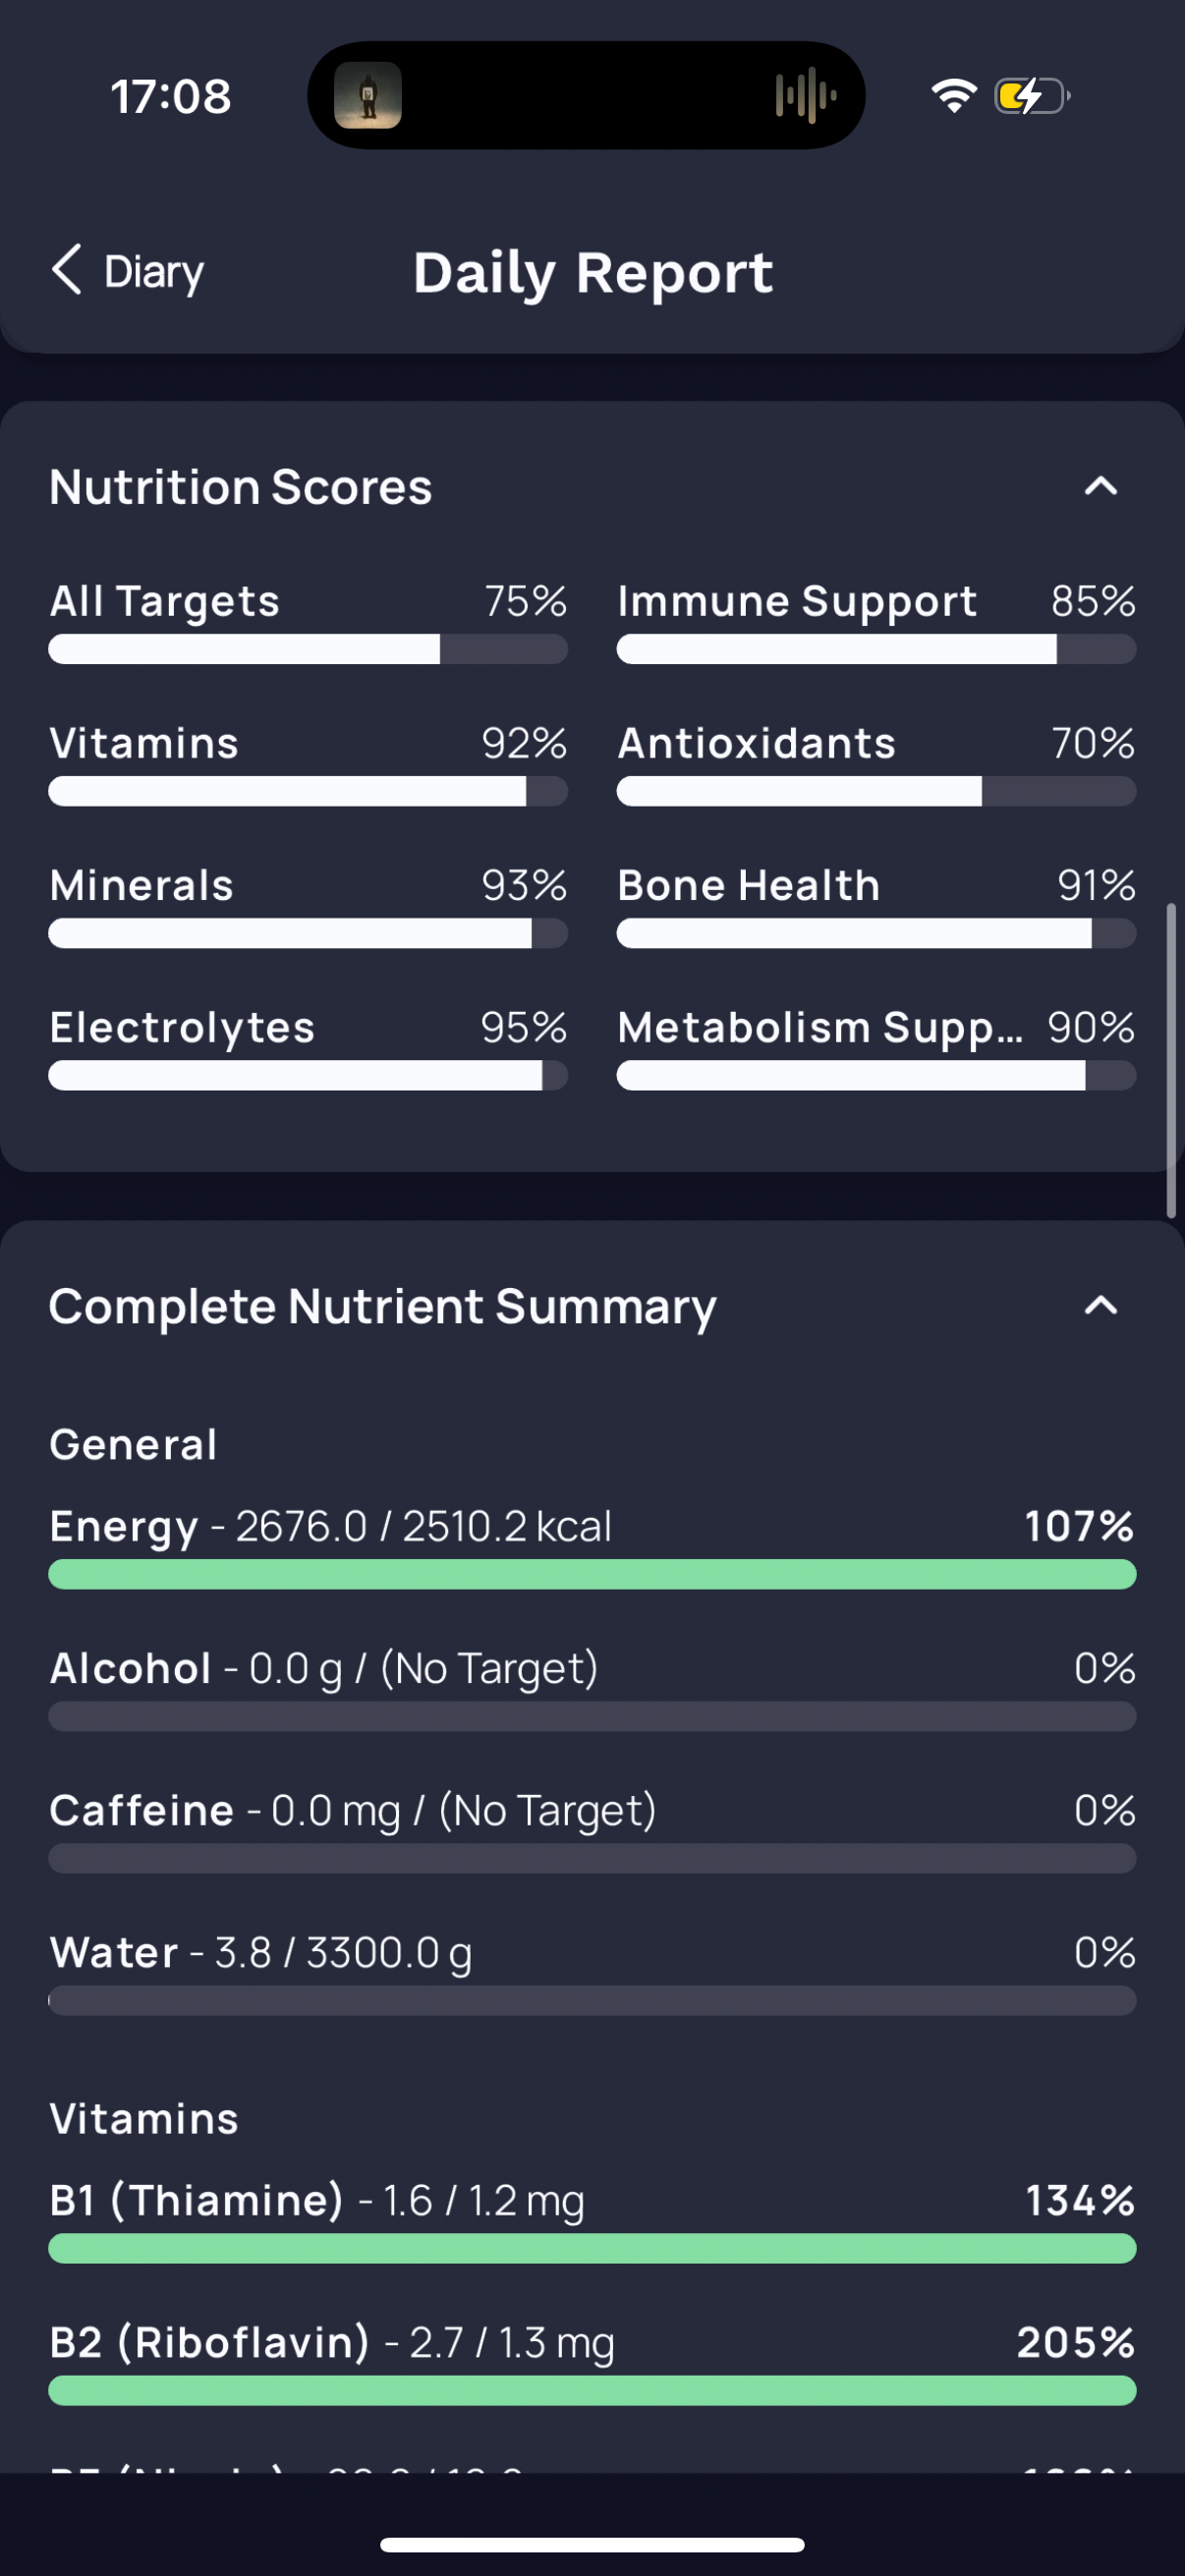The height and width of the screenshot is (2576, 1185).
Task: Tap the B2 (Riboflavin) nutrient row
Action: tap(592, 2363)
